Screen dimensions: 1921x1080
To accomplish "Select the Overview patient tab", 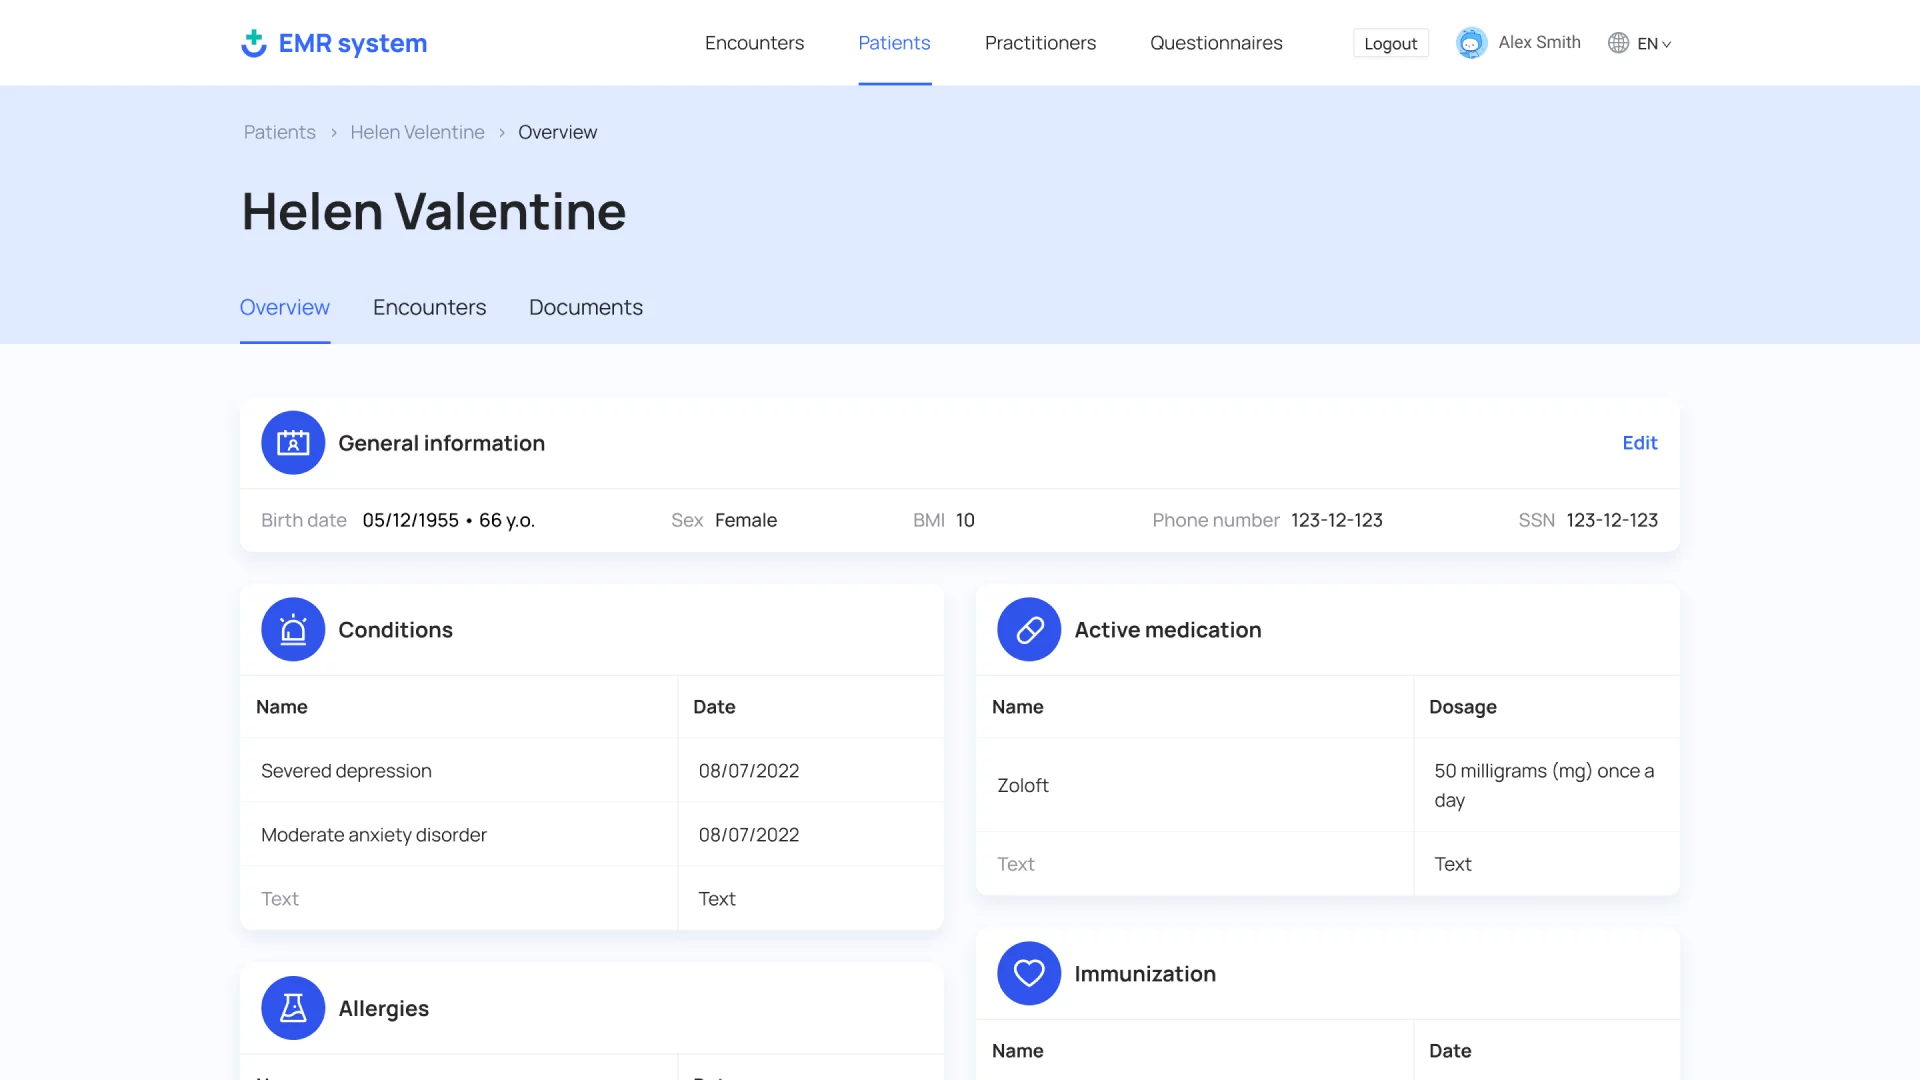I will point(285,308).
